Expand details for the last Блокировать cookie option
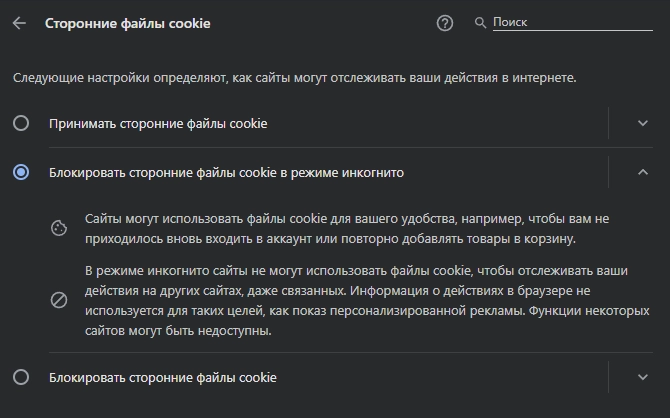The height and width of the screenshot is (418, 670). tap(643, 377)
